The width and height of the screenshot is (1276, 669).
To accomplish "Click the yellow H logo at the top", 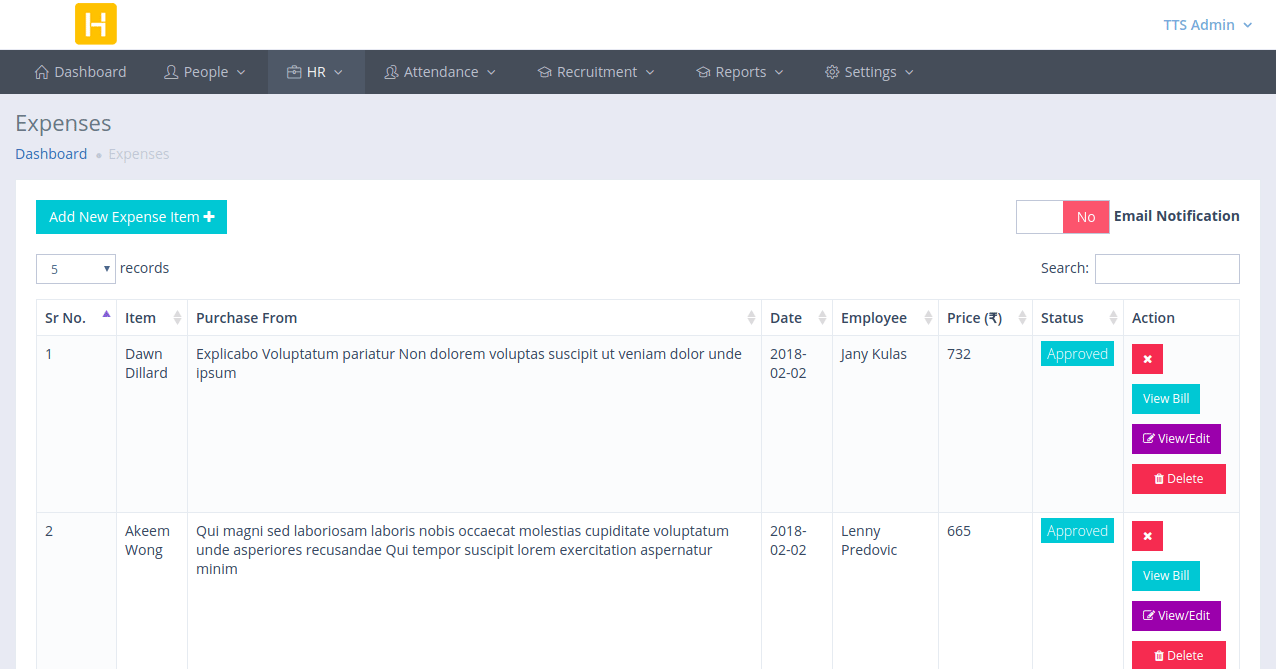I will (x=95, y=24).
